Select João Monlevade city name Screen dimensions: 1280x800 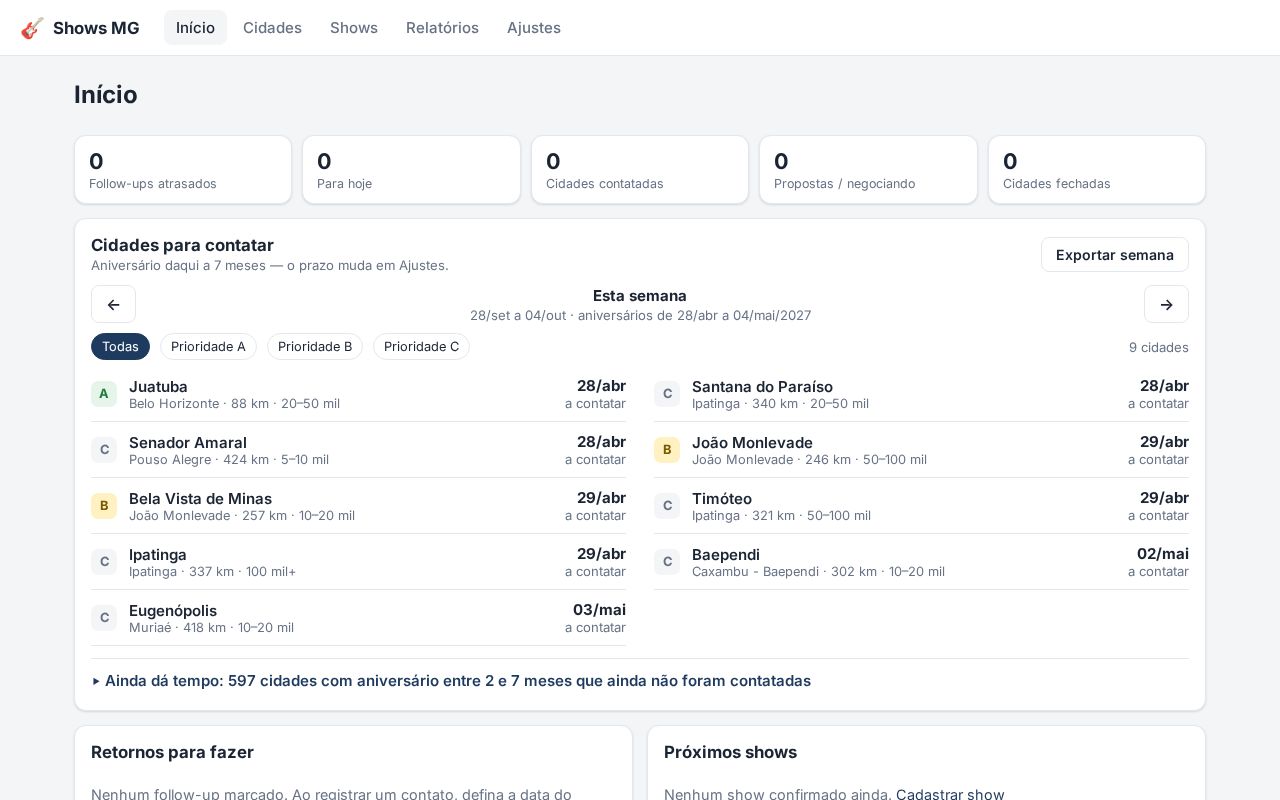click(x=752, y=442)
